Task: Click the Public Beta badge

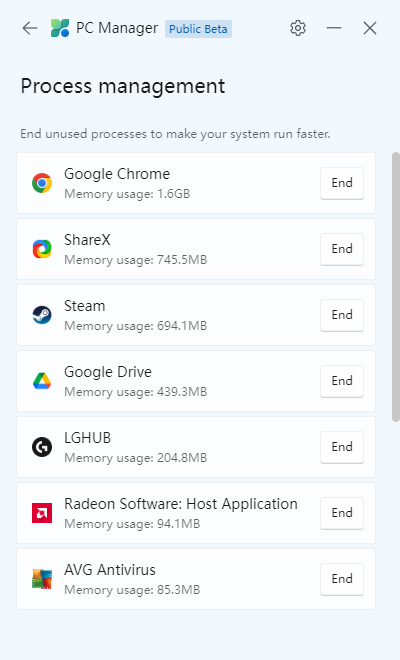Action: pos(198,29)
